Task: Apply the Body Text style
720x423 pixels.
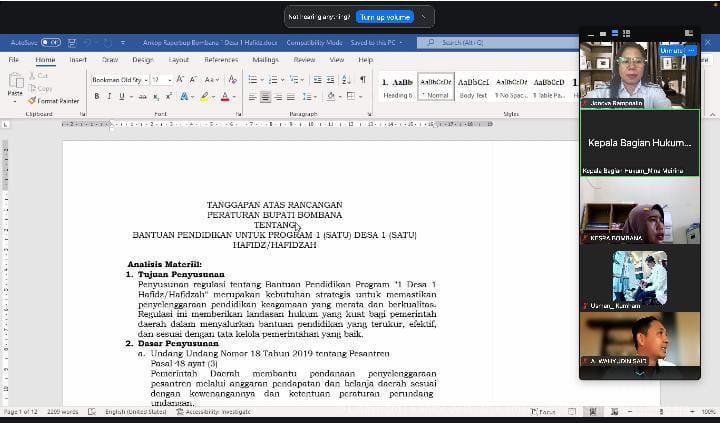Action: click(x=473, y=87)
